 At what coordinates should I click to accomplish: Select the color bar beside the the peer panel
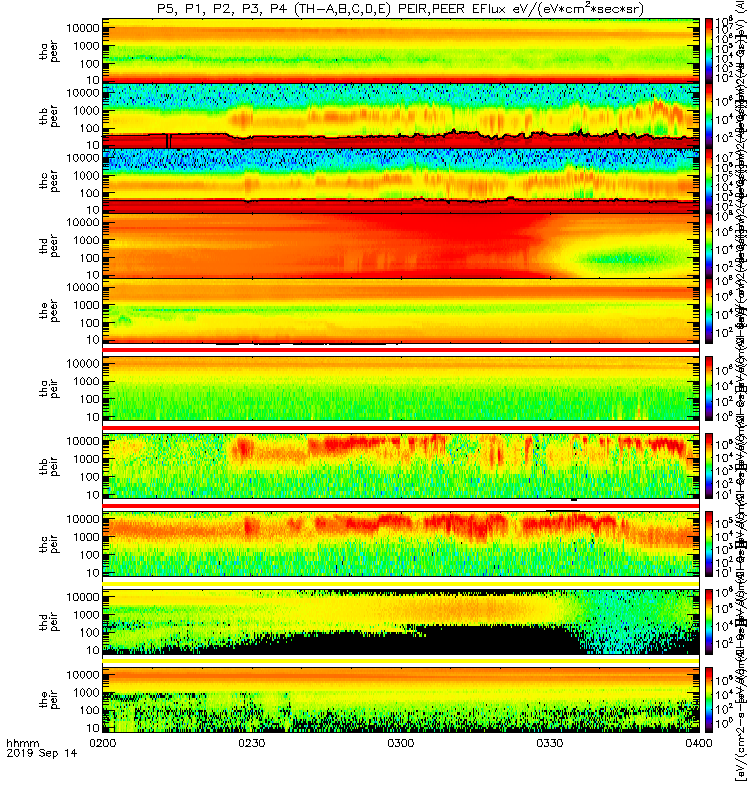click(x=709, y=310)
